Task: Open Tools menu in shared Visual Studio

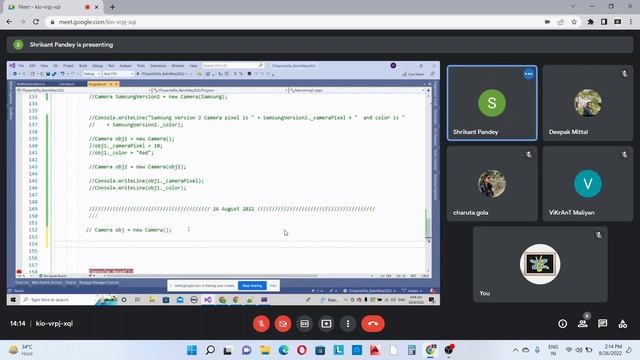Action: (140, 66)
